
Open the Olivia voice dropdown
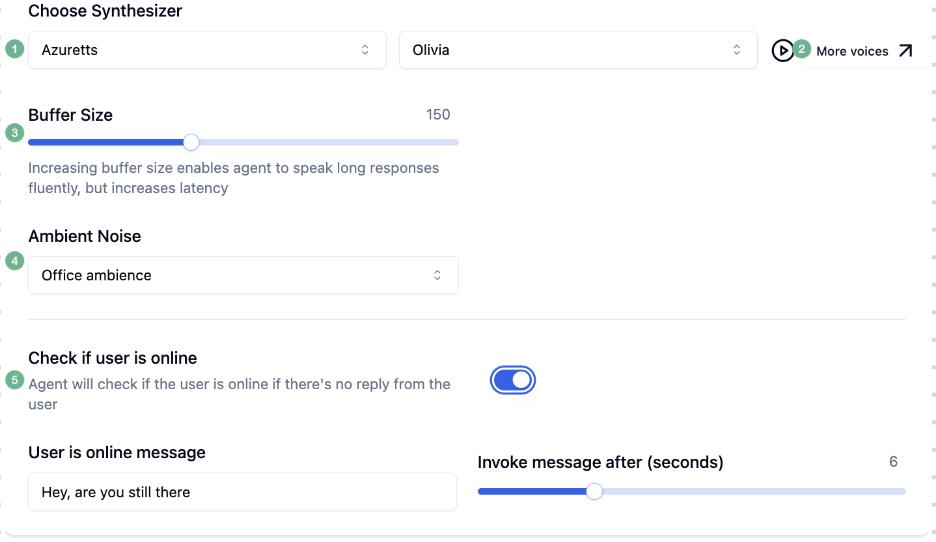click(x=578, y=50)
